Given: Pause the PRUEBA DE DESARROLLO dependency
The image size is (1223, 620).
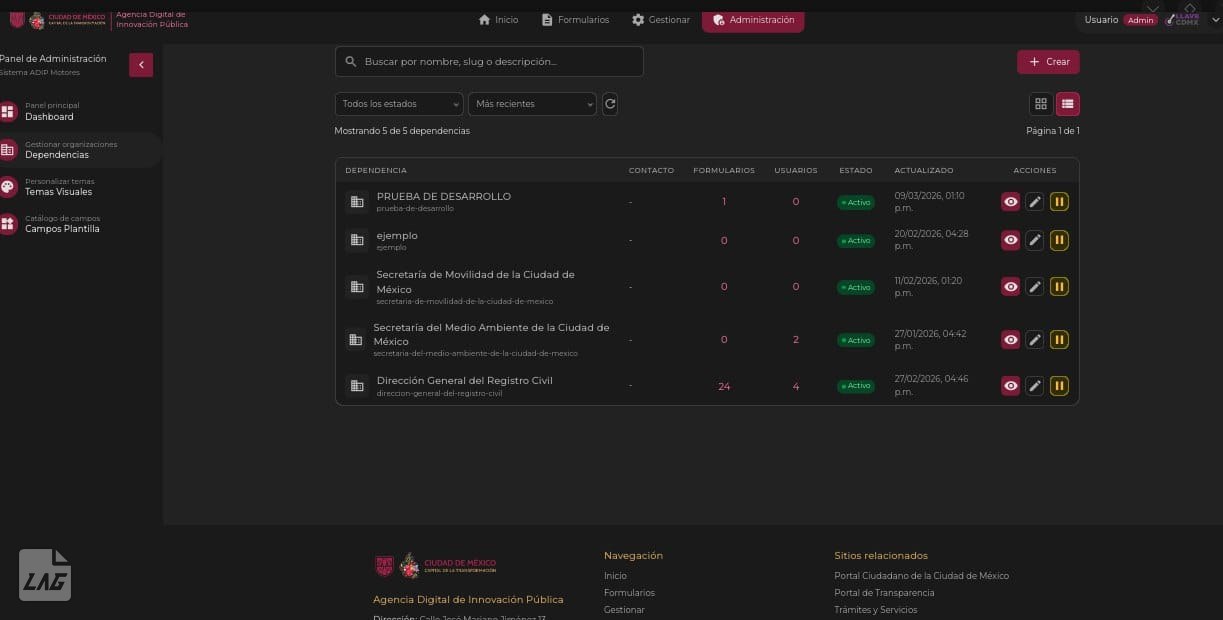Looking at the screenshot, I should pos(1059,202).
